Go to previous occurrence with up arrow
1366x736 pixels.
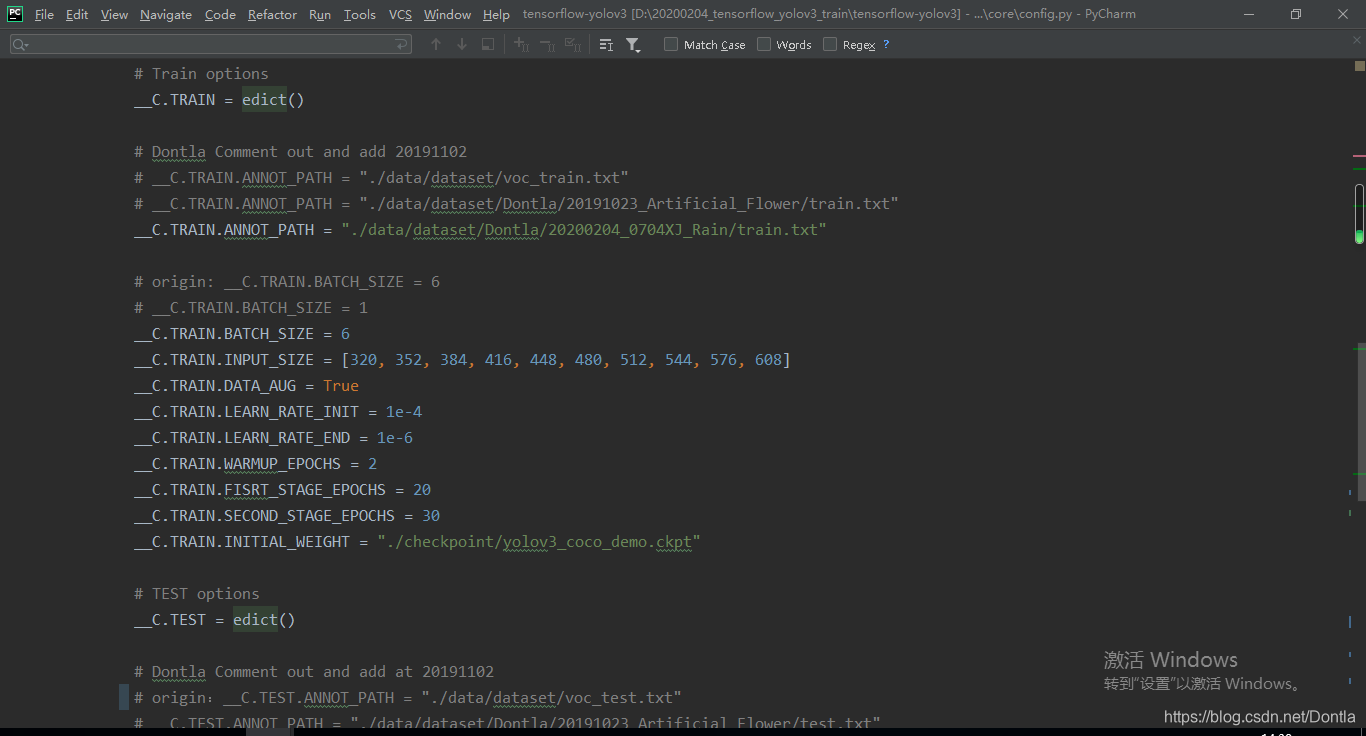pyautogui.click(x=435, y=45)
